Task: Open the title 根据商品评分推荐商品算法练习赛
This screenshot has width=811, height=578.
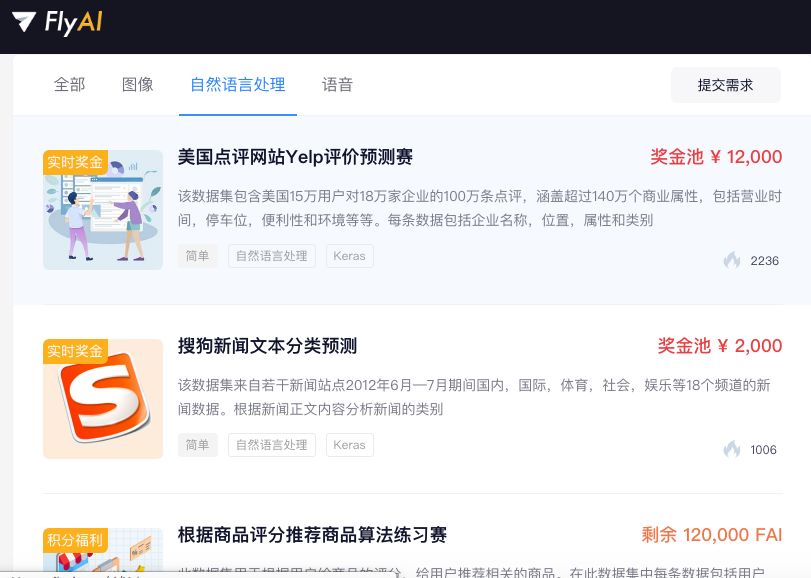Action: coord(312,535)
